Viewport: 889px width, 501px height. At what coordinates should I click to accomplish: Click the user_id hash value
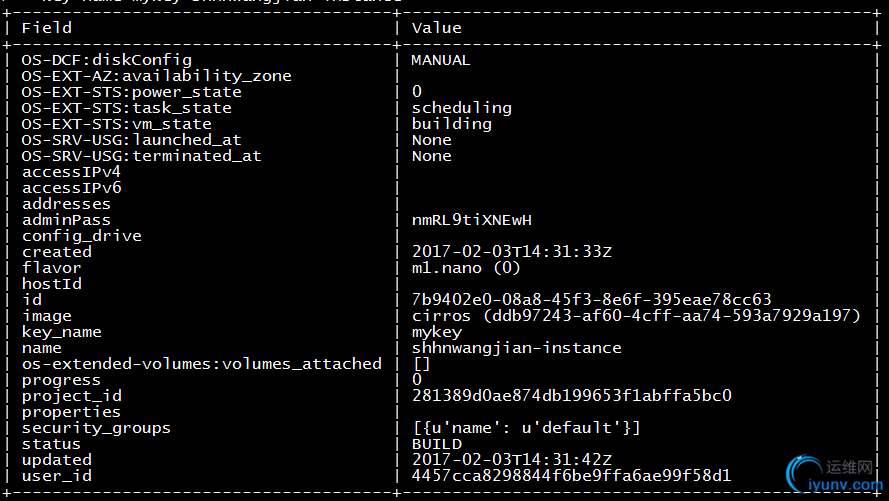click(572, 475)
